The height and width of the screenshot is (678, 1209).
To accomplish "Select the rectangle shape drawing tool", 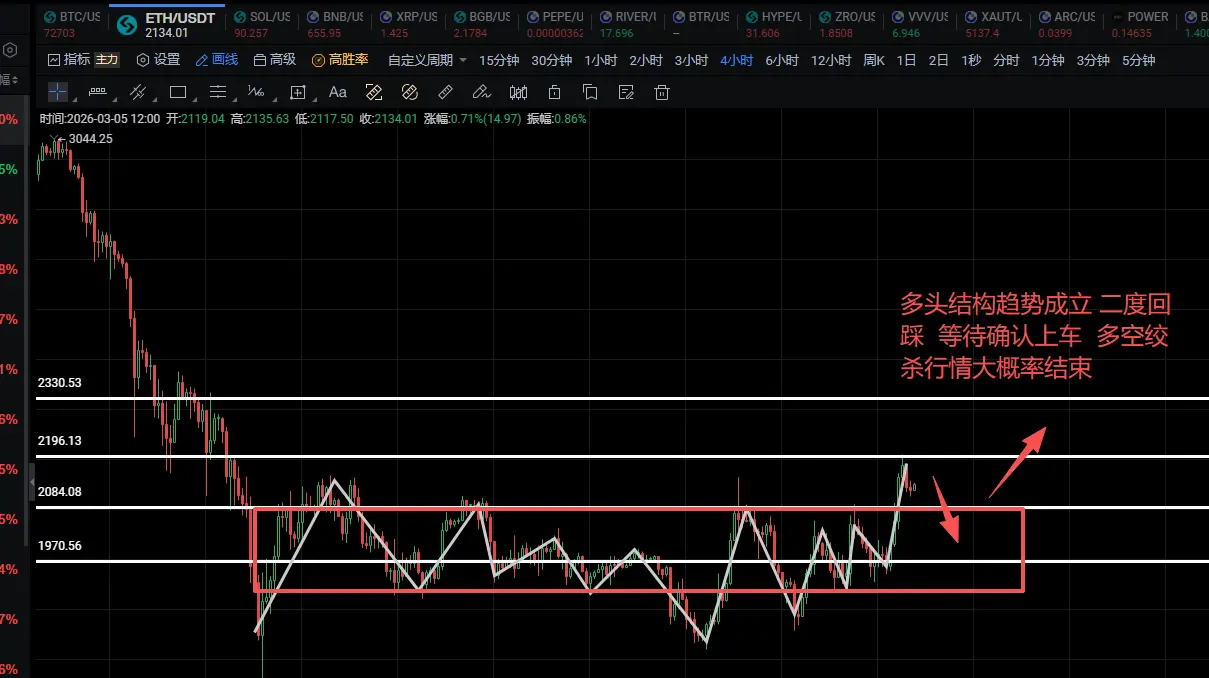I will point(178,93).
